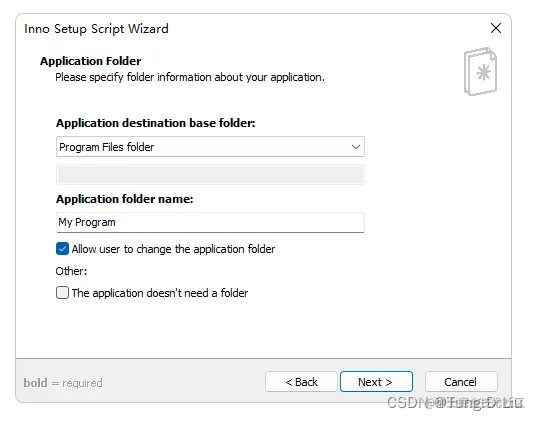The height and width of the screenshot is (421, 537).
Task: Click 'Please specify folder information' description text
Action: tap(190, 77)
